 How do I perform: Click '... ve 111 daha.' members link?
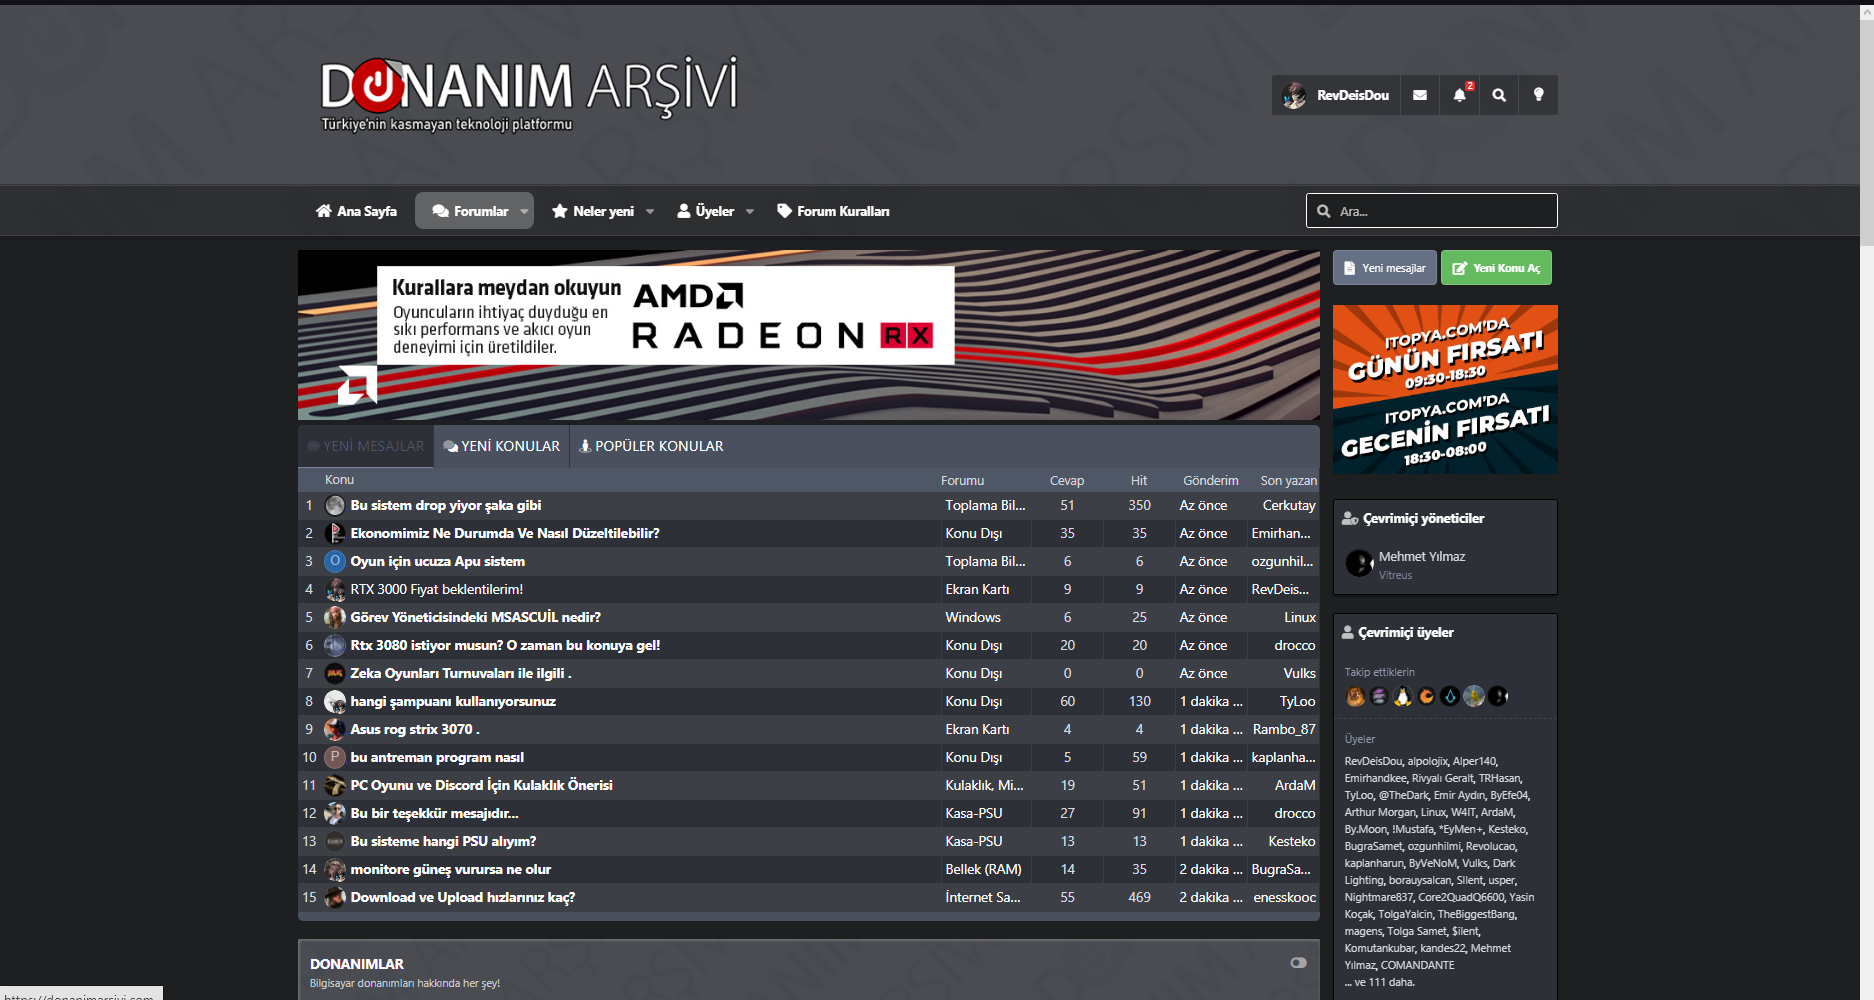1379,982
